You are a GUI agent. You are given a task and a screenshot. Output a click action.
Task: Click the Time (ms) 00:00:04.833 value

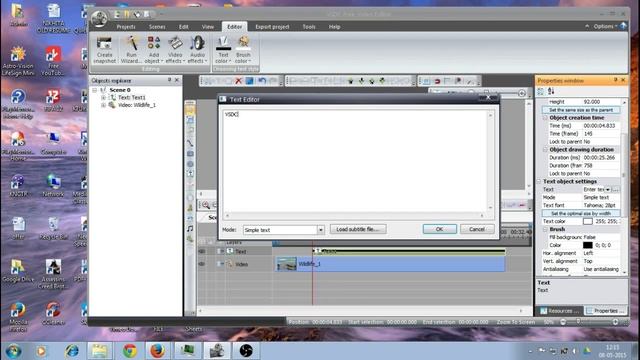[599, 126]
